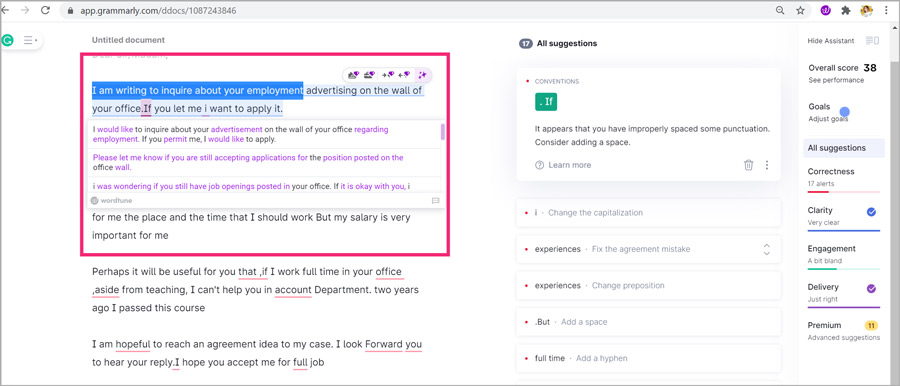900x386 pixels.
Task: Click the 'Untitled document' title field
Action: 128,40
